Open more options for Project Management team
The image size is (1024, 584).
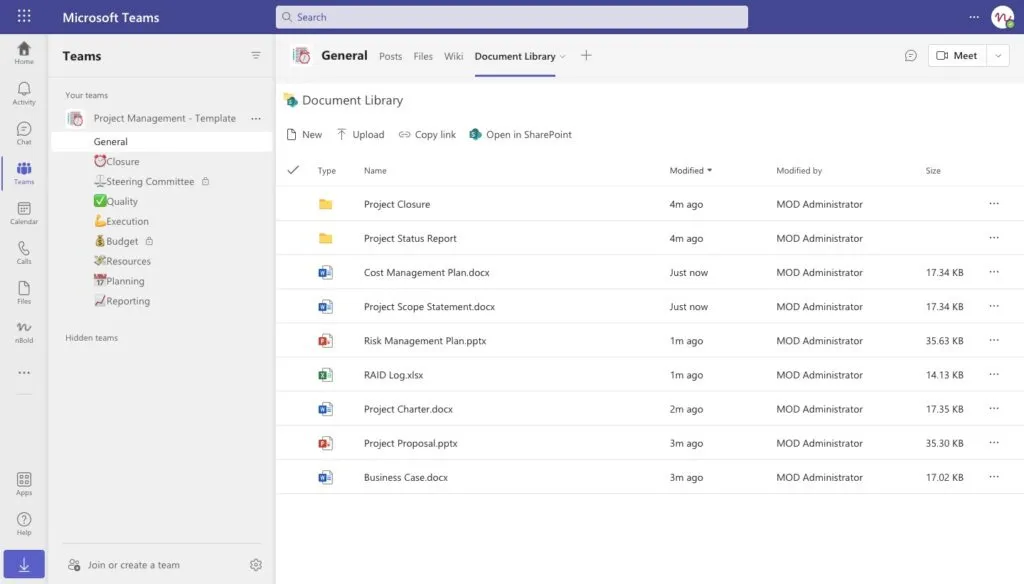[x=256, y=118]
